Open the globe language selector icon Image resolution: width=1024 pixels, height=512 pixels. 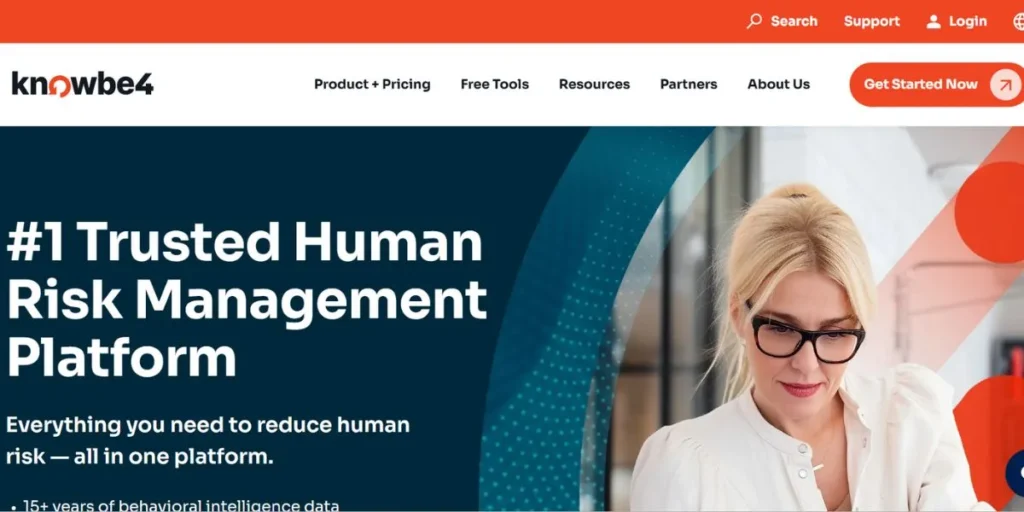pos(1019,22)
